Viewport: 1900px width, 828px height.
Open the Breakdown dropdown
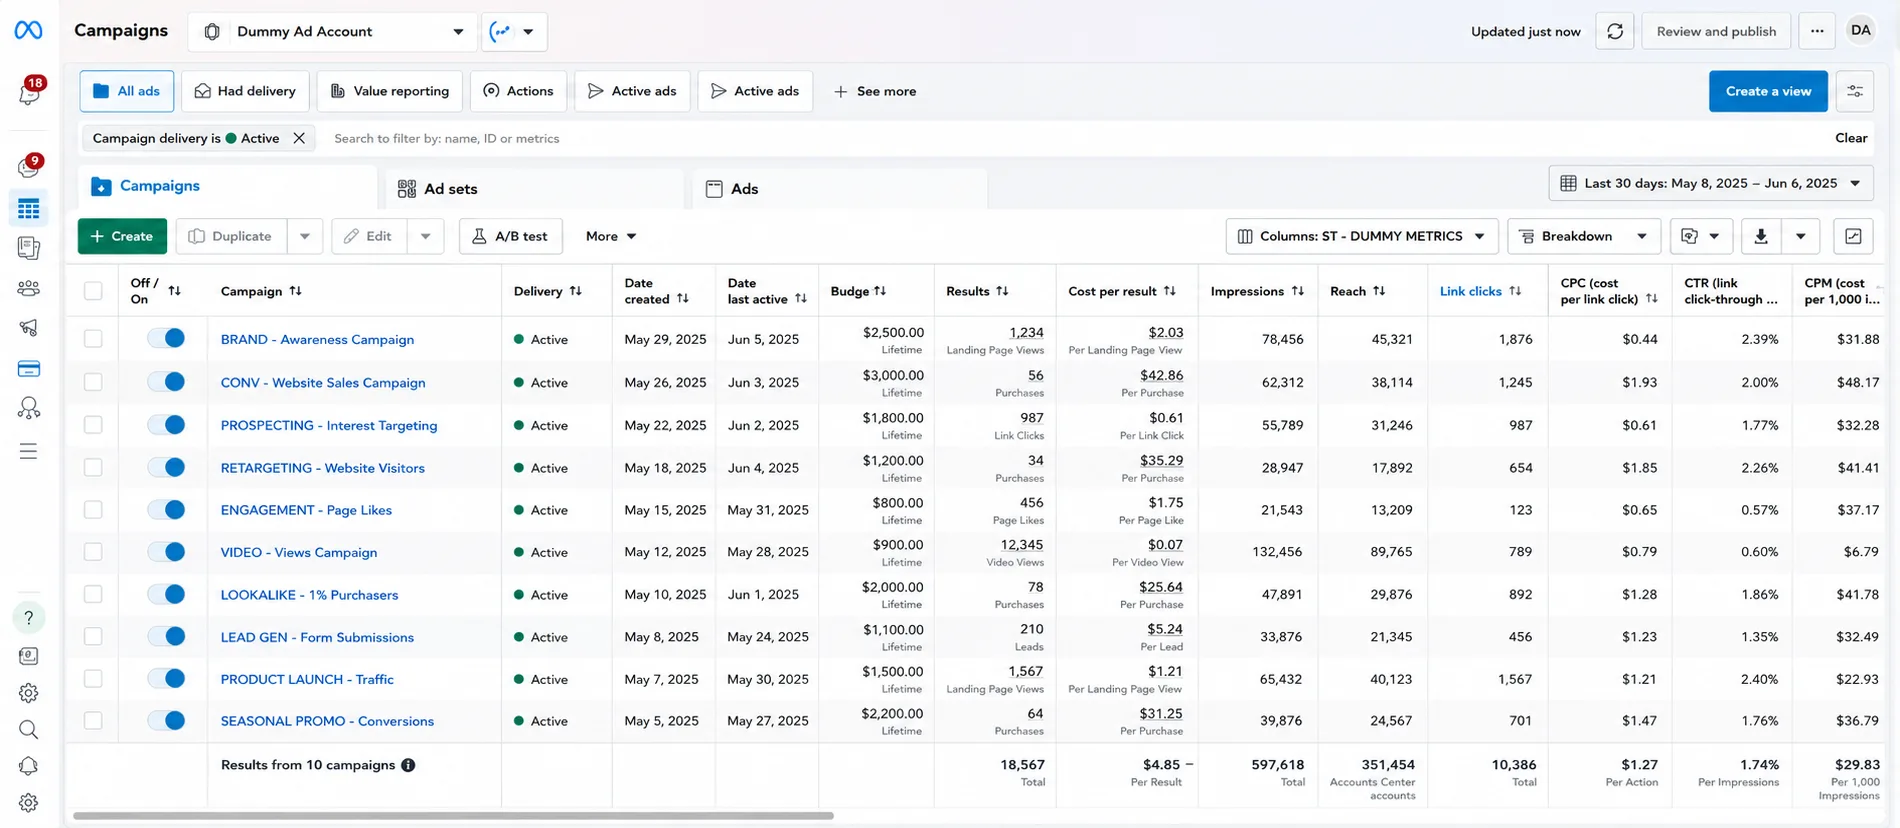pos(1584,236)
